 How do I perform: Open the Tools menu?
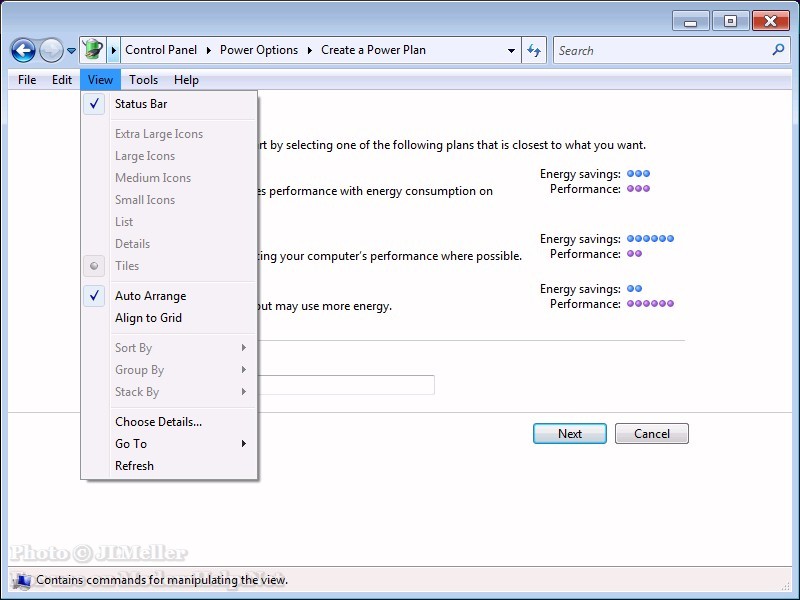(x=143, y=80)
